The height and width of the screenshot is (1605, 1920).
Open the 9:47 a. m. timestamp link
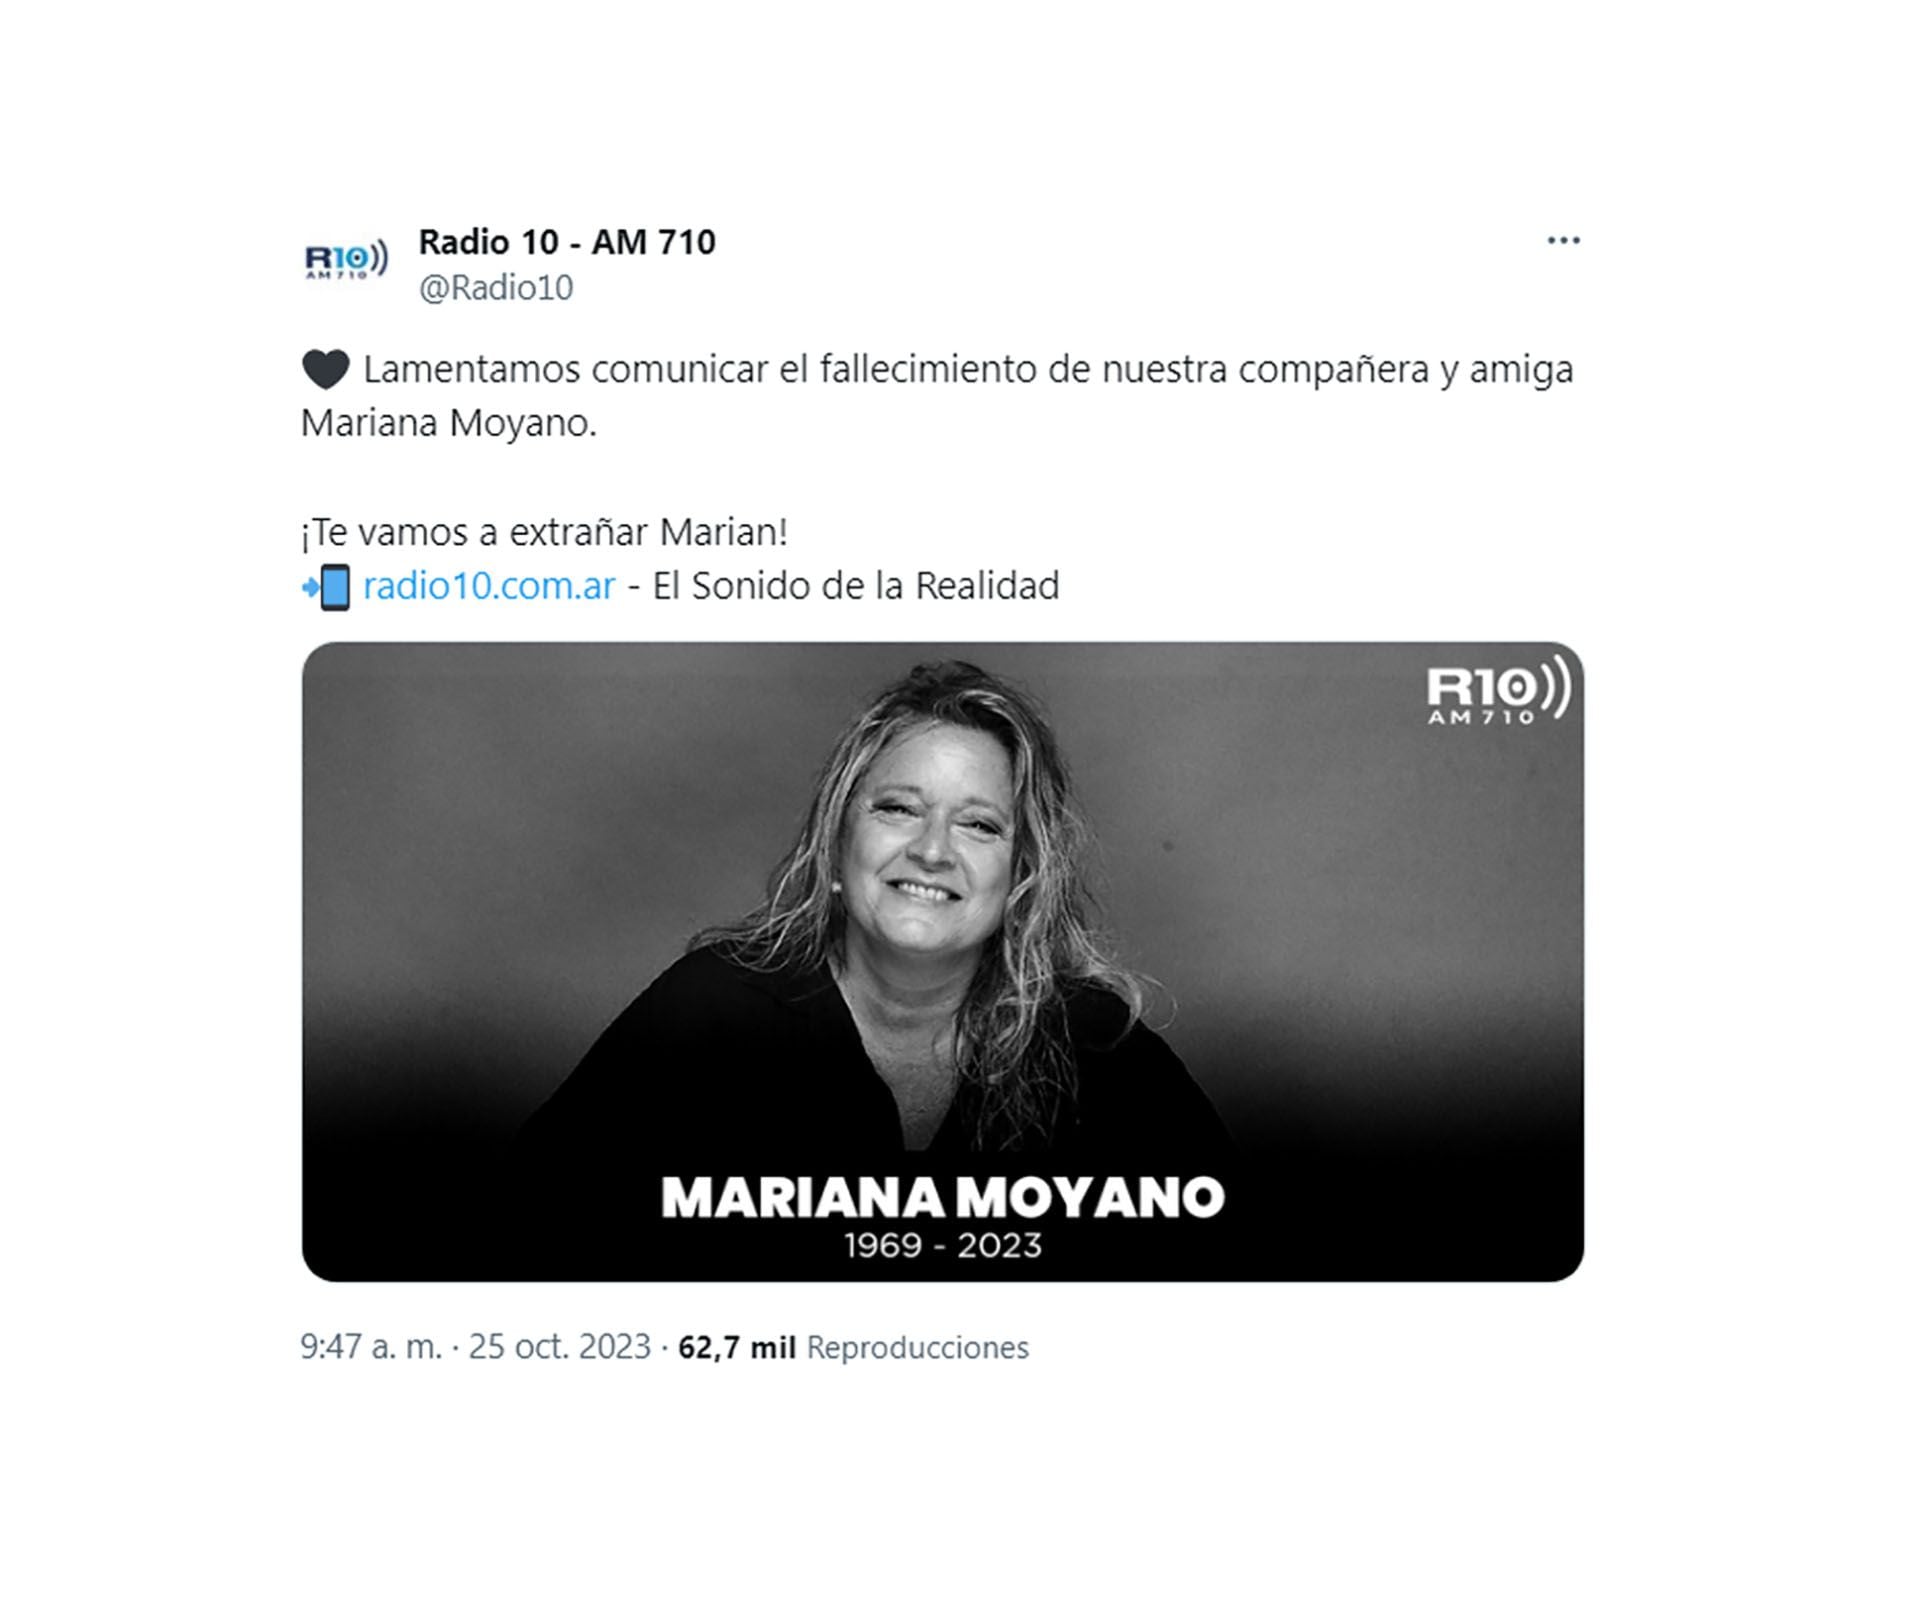tap(371, 1347)
